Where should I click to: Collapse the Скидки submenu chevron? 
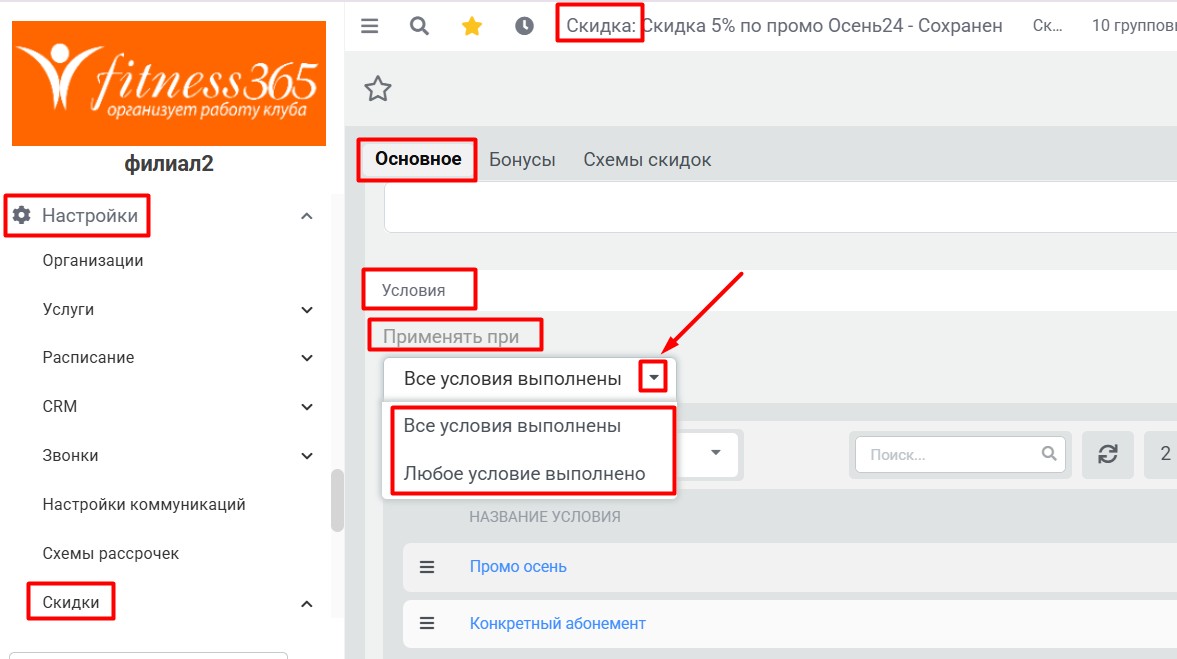(x=306, y=603)
